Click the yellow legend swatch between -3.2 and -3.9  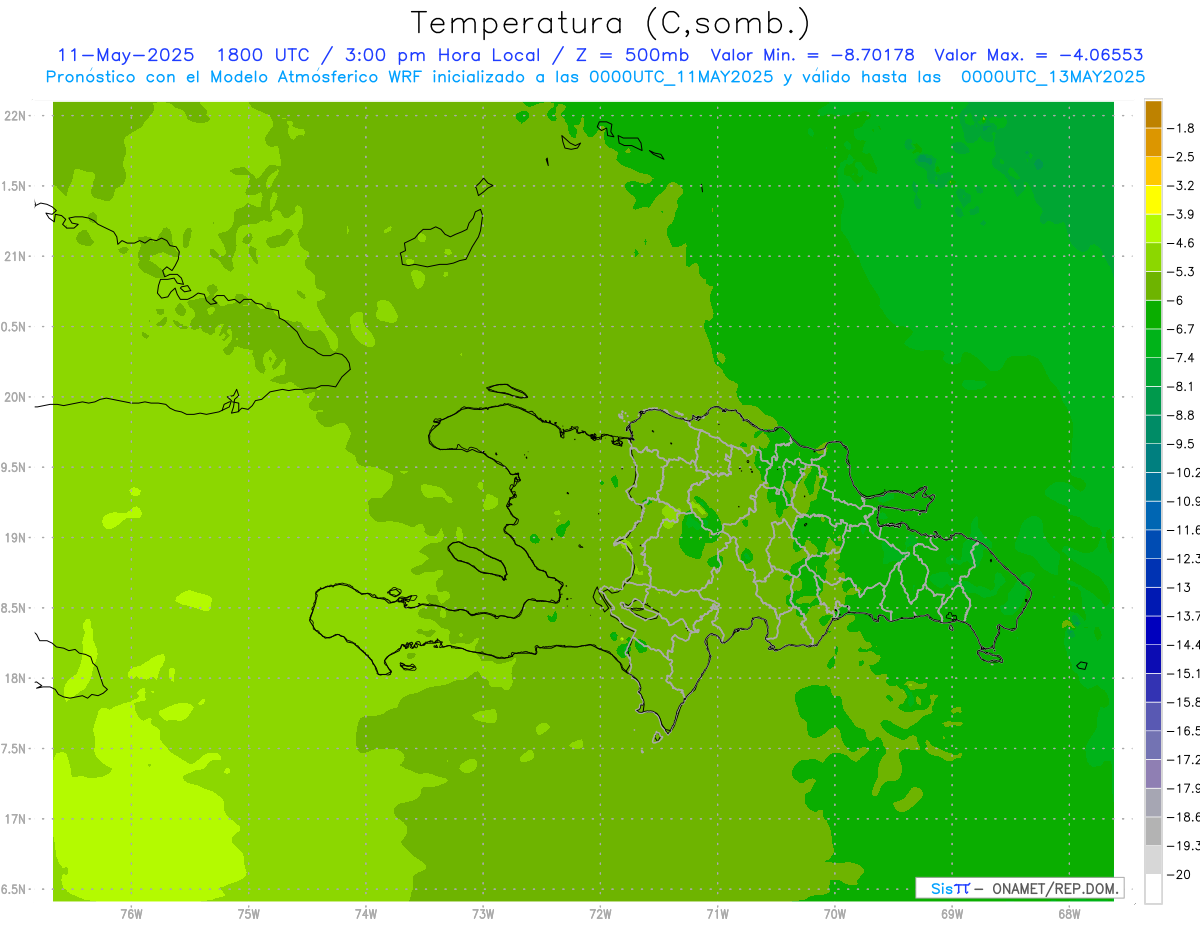pos(1153,200)
